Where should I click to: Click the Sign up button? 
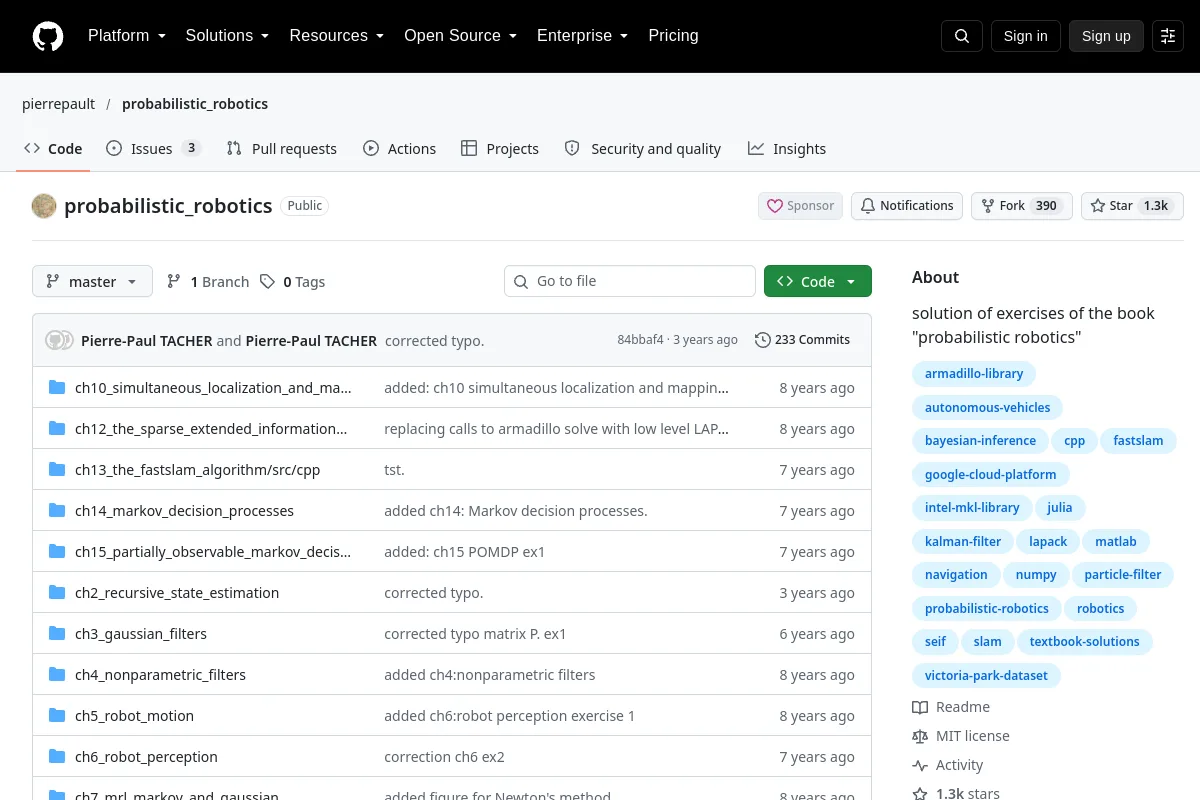coord(1106,36)
